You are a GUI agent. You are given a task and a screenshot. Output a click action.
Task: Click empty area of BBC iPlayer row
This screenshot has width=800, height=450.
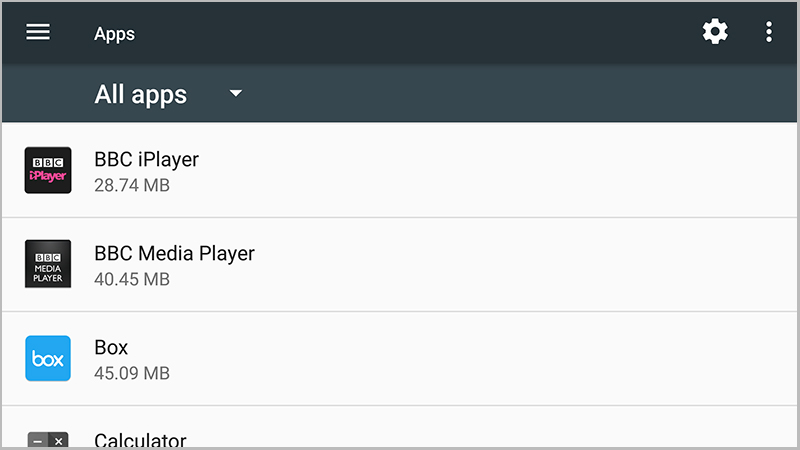[x=510, y=170]
